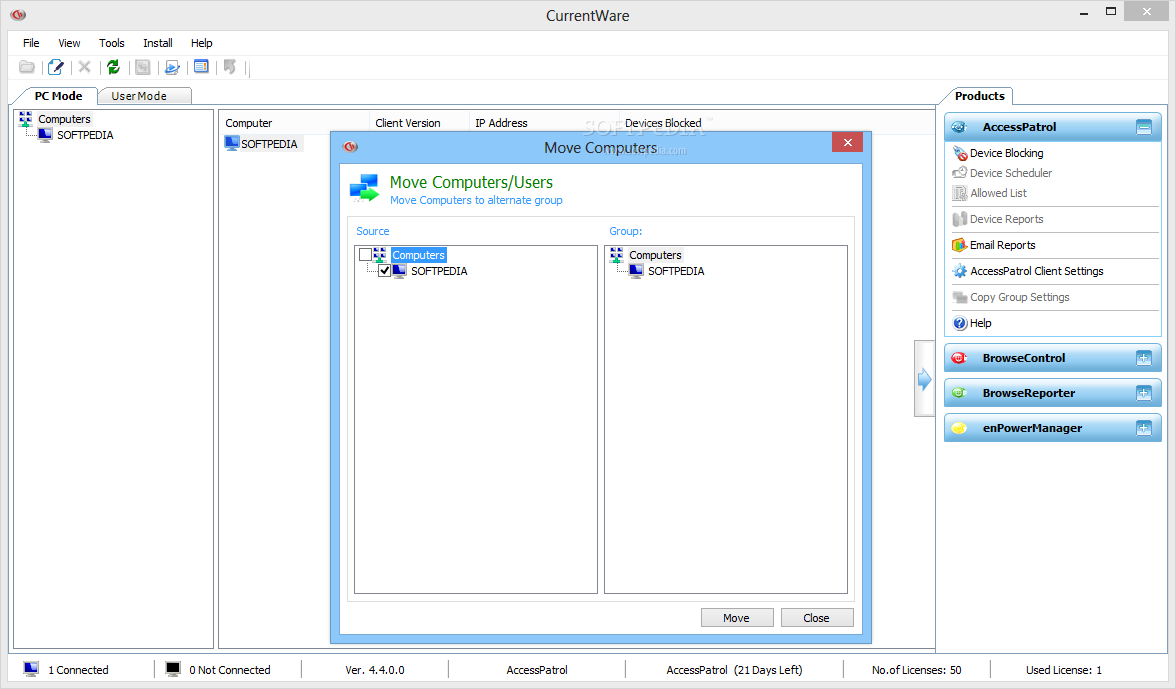Click the Allowed List icon
Screen dimensions: 1176x689
point(959,193)
